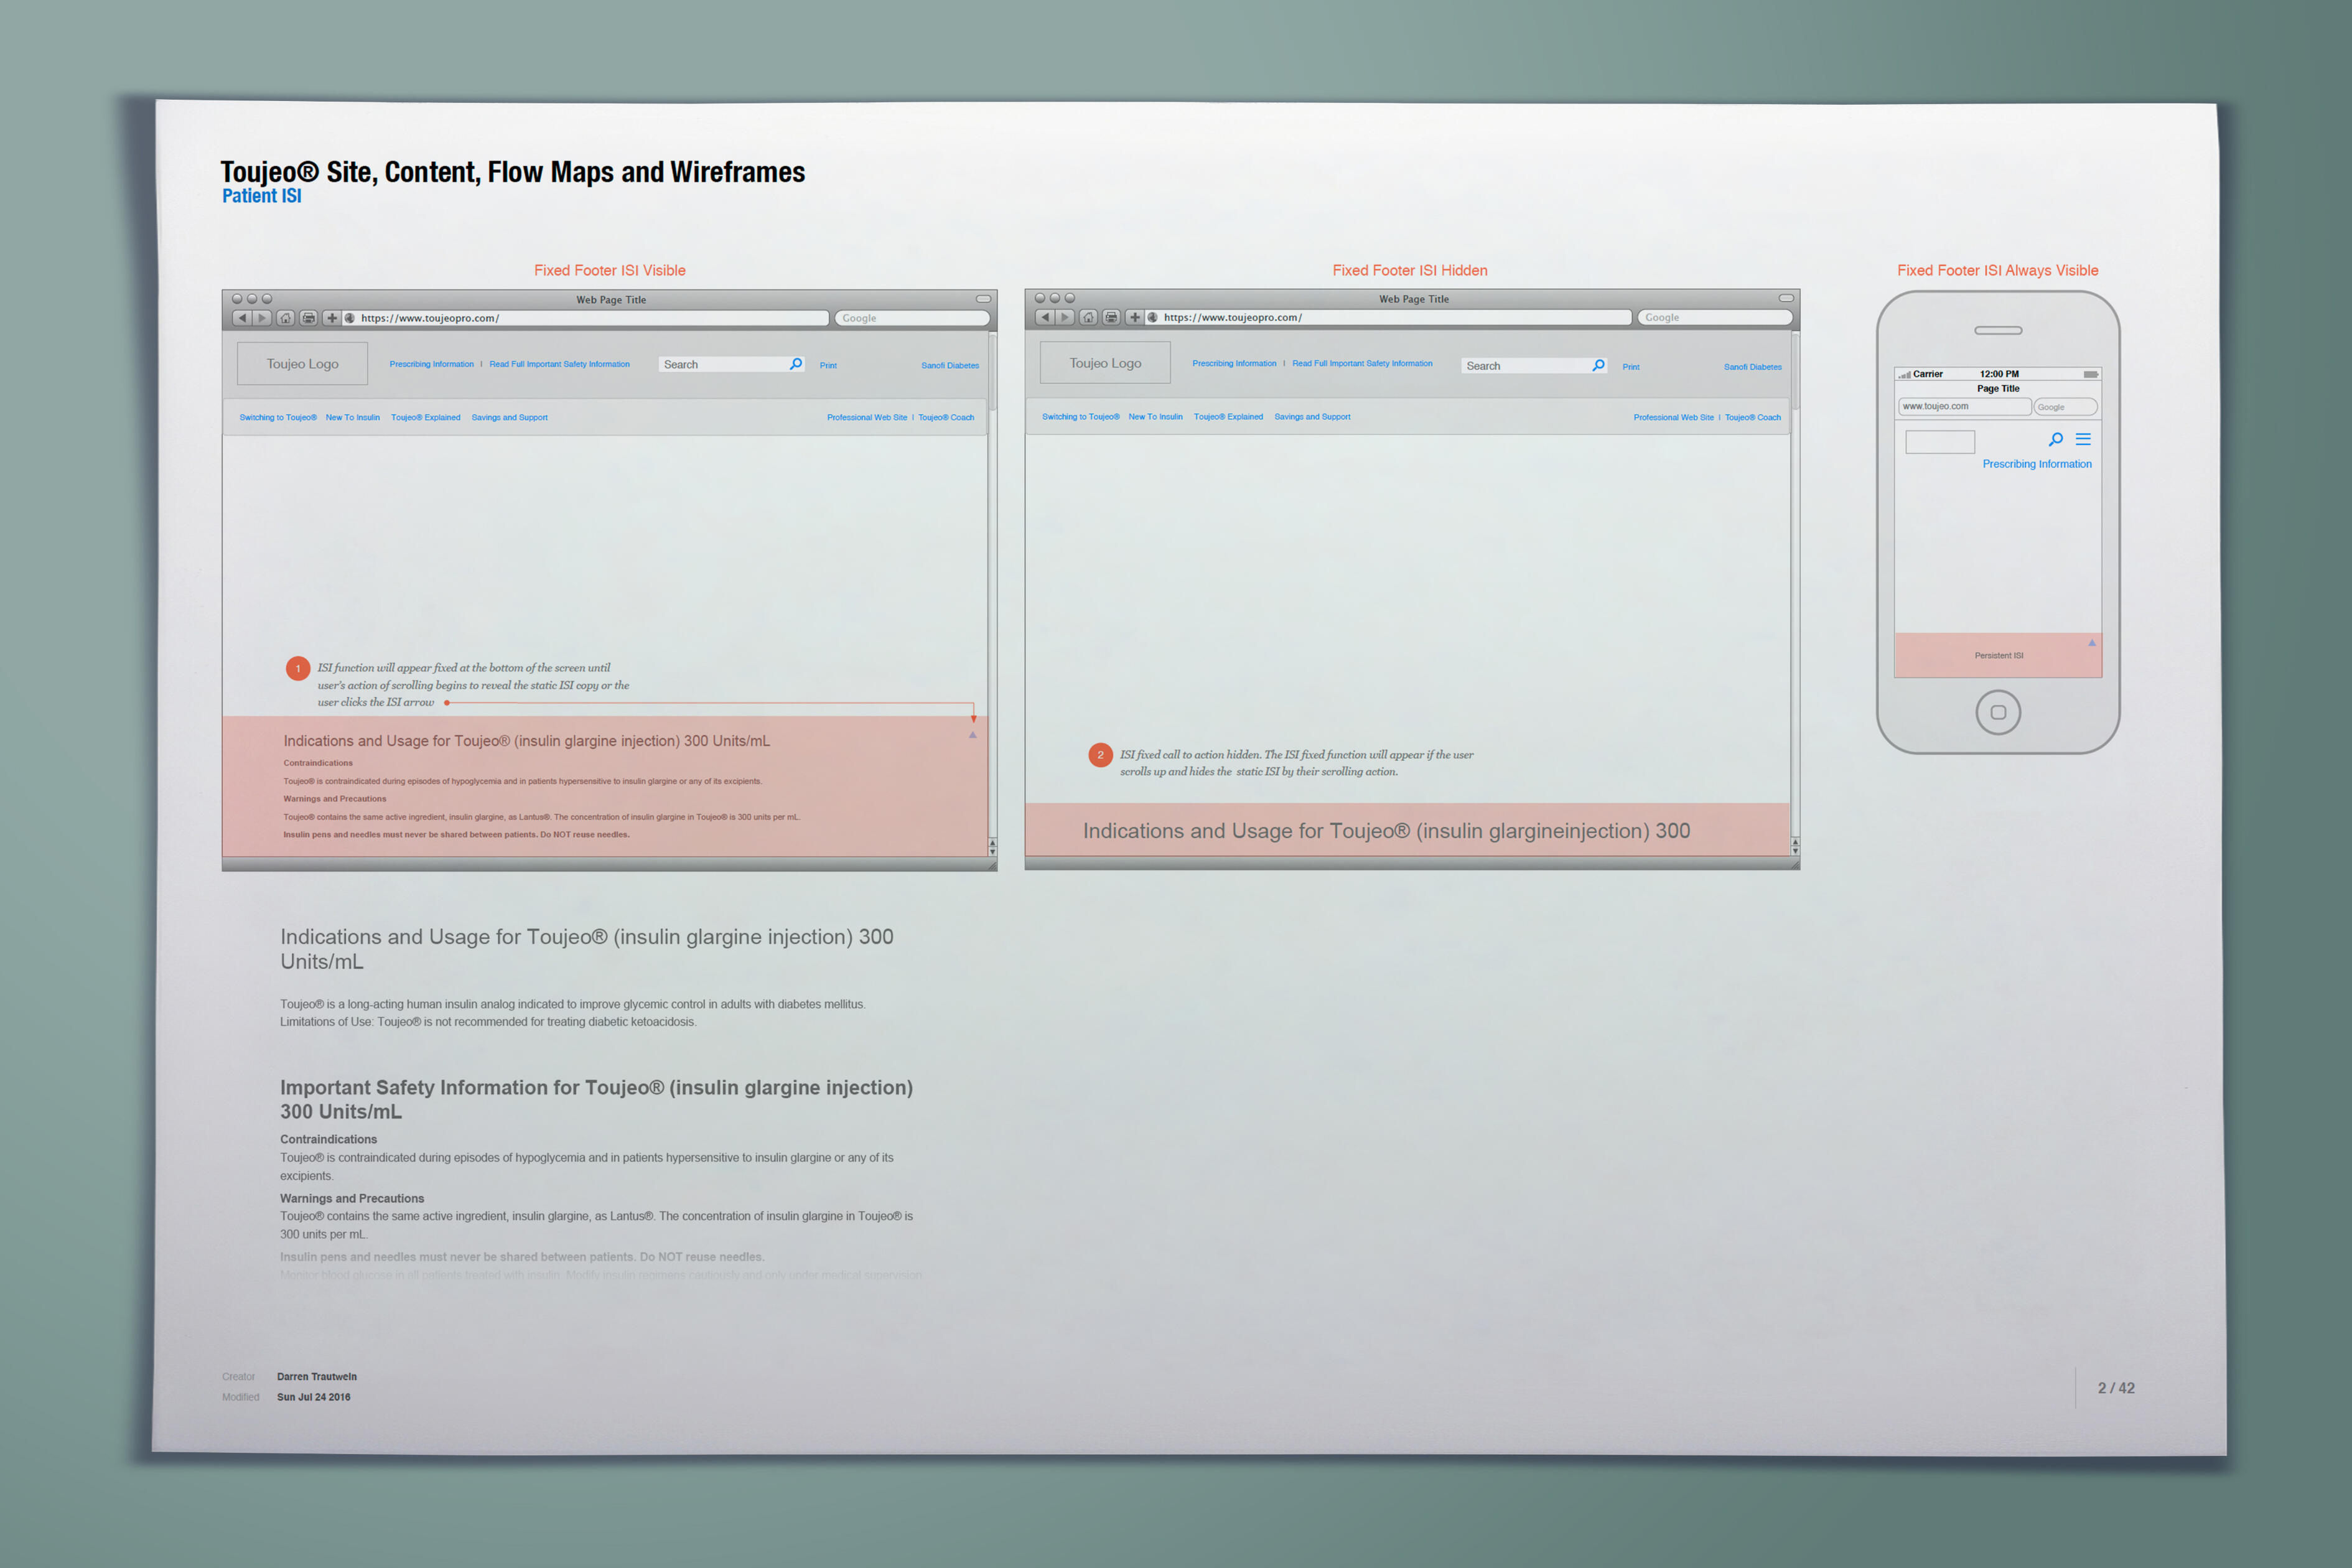Click Toujeo Coach link in the ISI Hidden browser

click(x=1753, y=418)
